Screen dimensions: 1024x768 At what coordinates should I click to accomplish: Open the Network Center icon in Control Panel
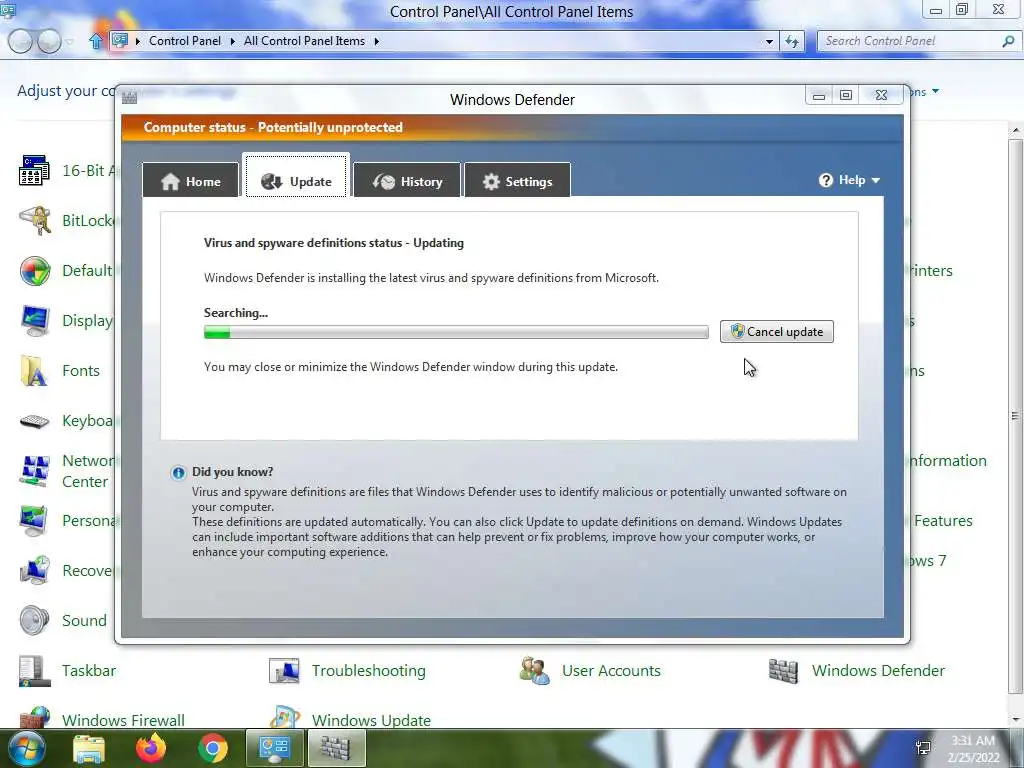(35, 471)
